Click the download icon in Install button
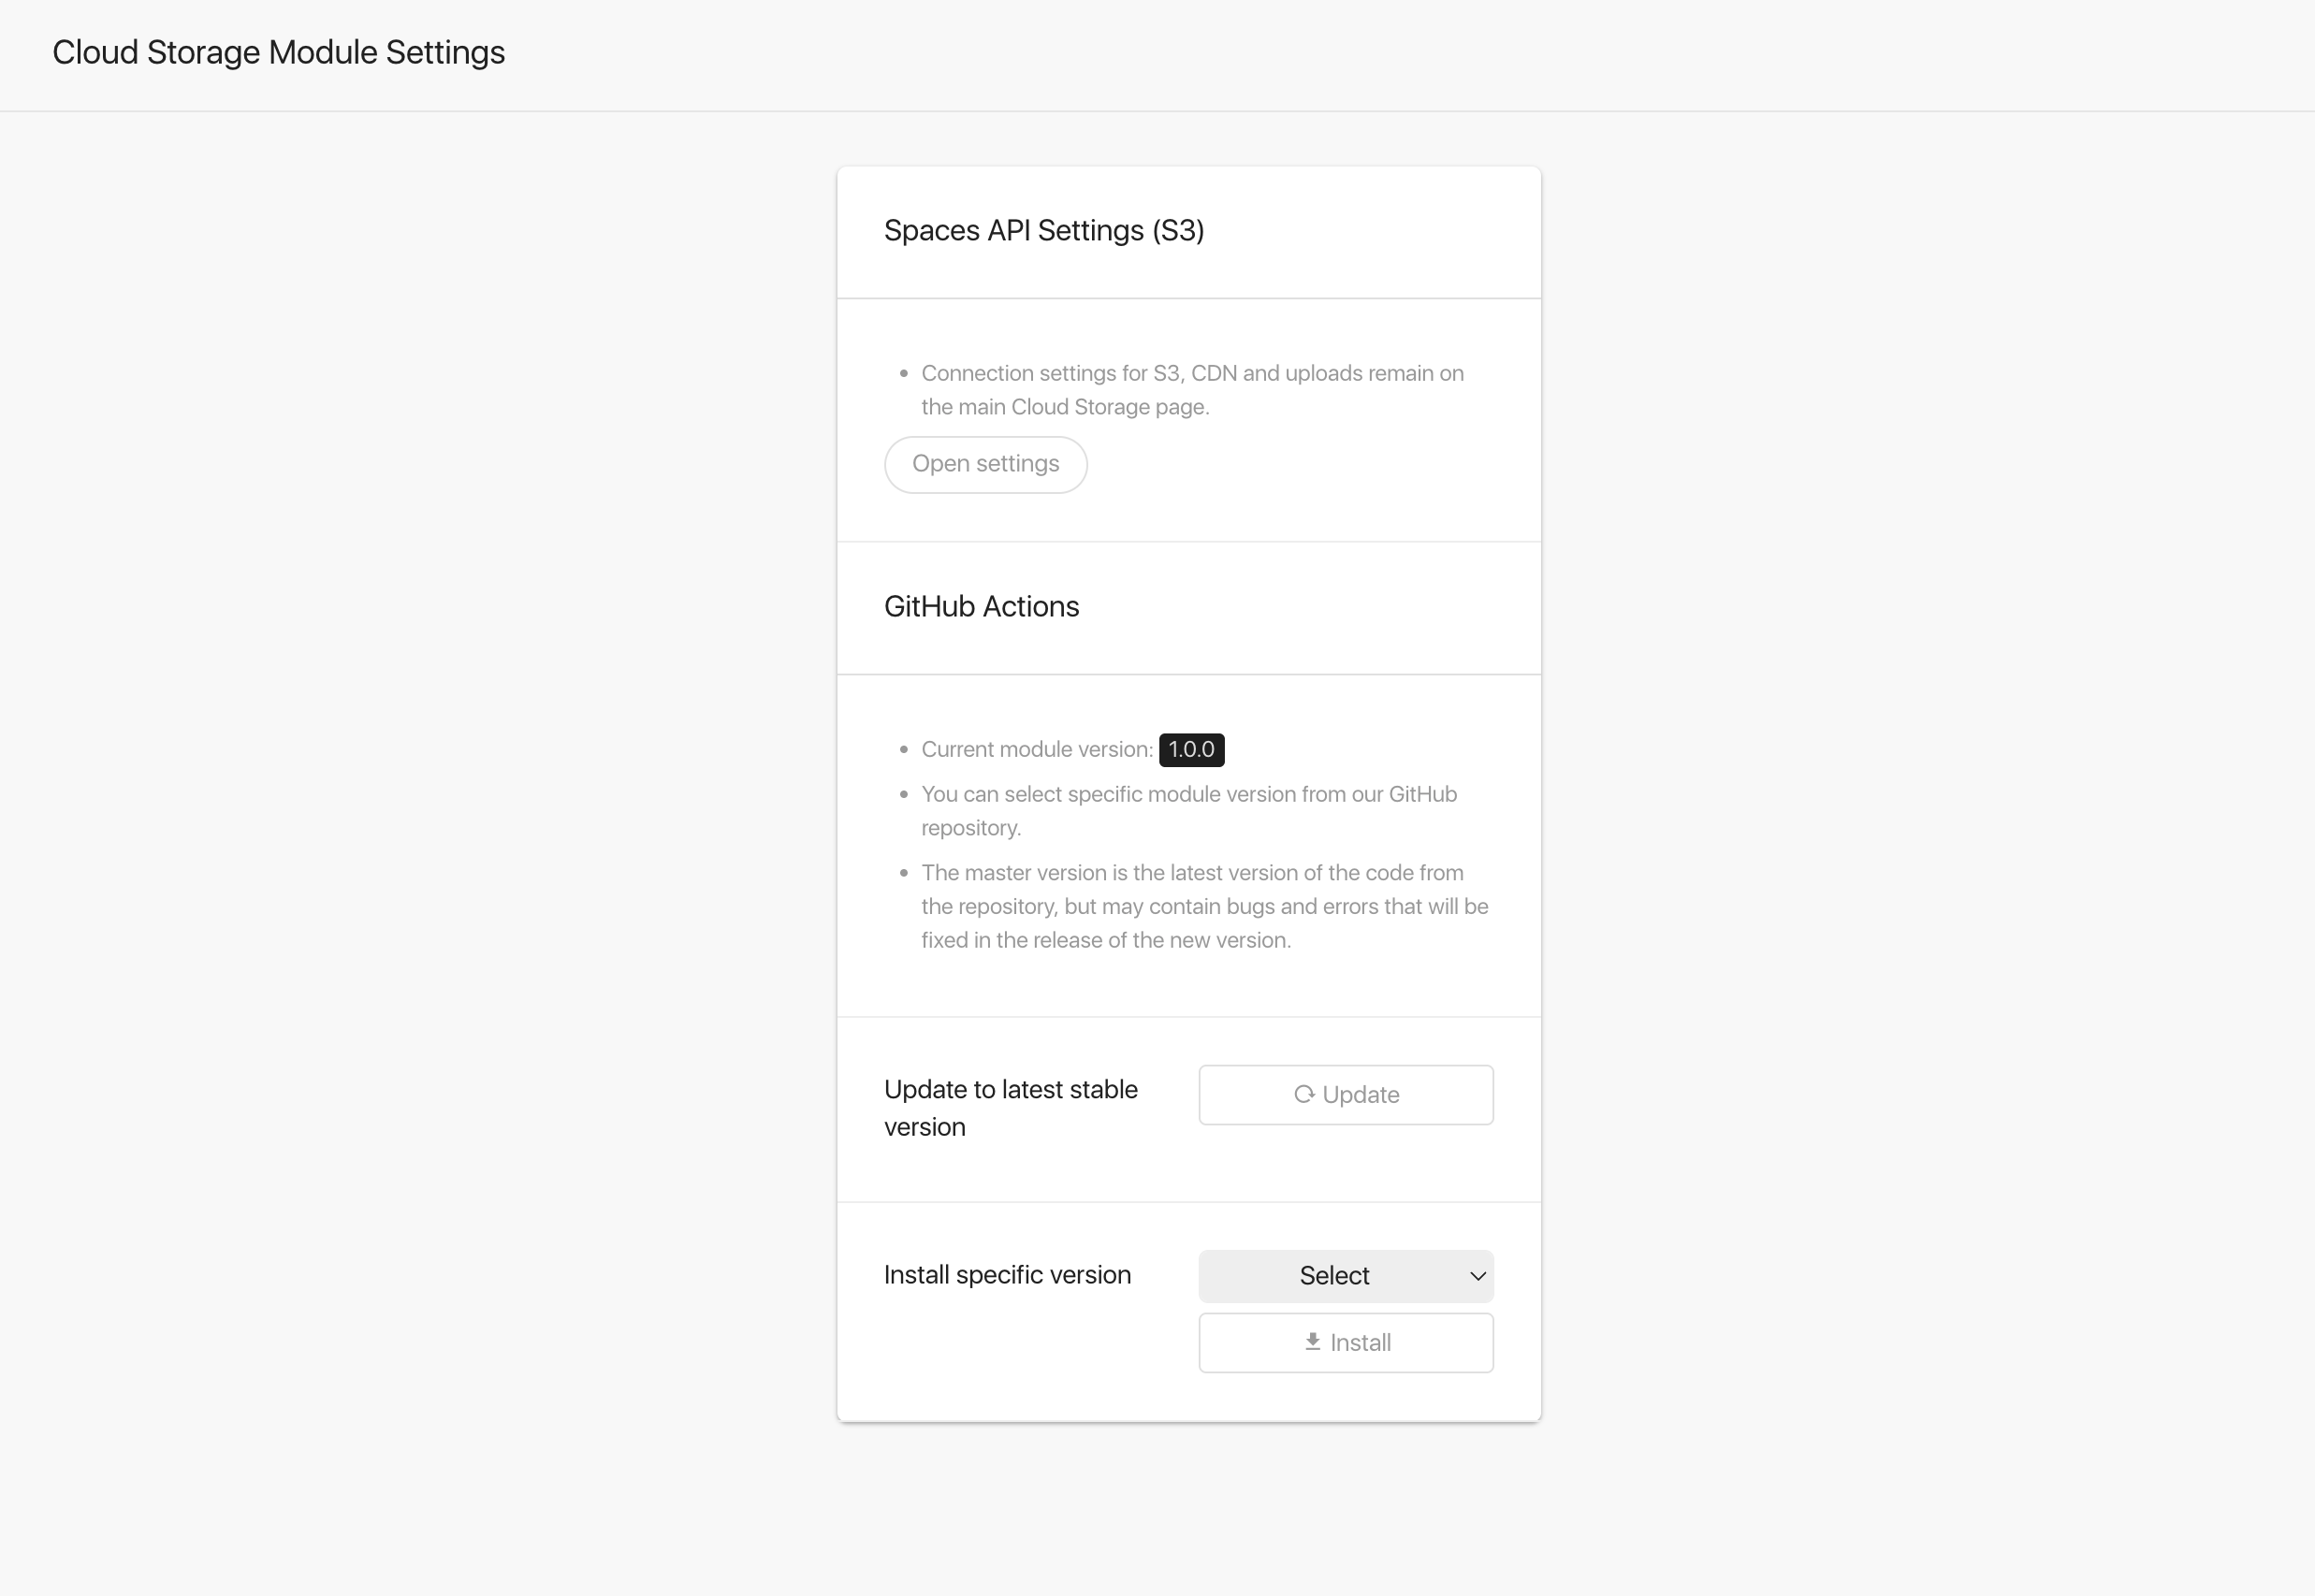Viewport: 2315px width, 1596px height. pyautogui.click(x=1312, y=1341)
